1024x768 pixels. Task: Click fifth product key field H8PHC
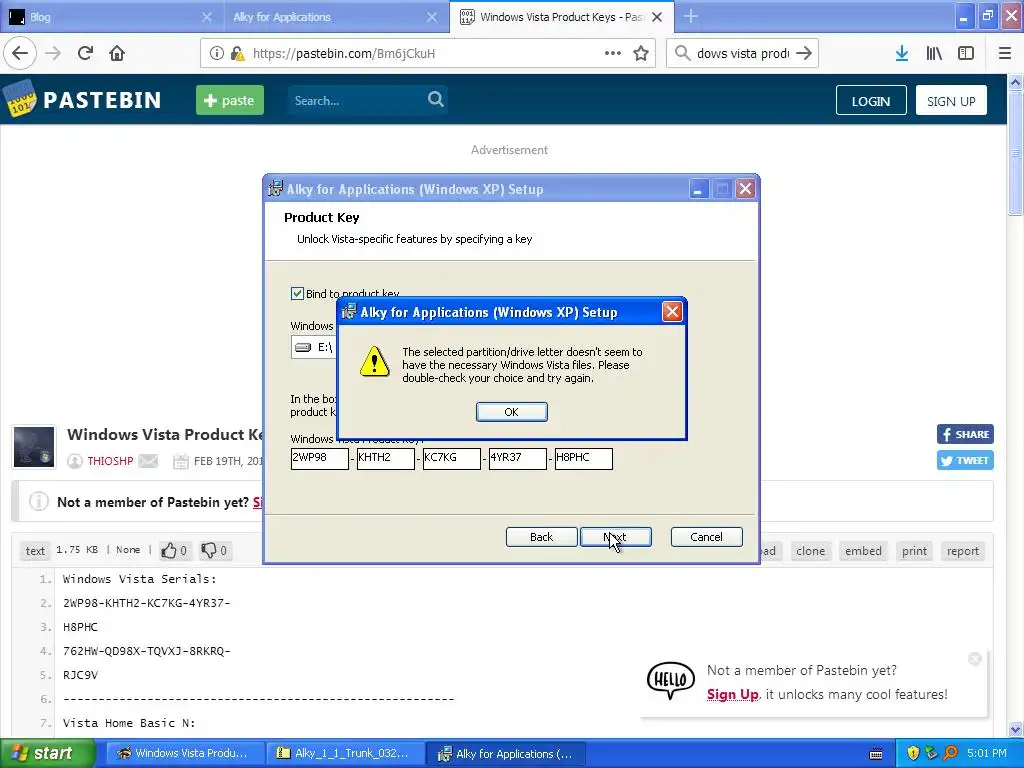(x=583, y=458)
